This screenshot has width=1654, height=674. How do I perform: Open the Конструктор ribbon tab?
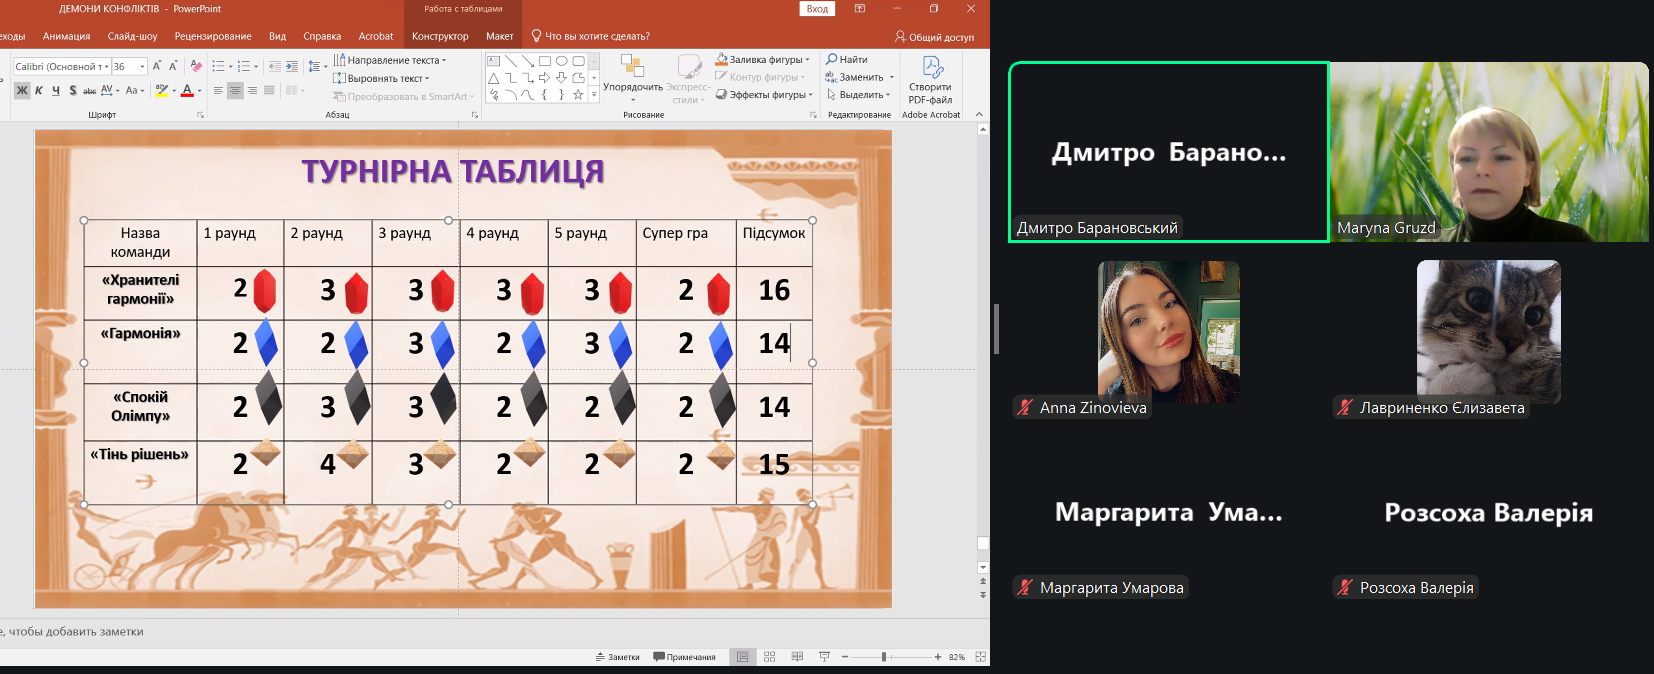tap(440, 37)
